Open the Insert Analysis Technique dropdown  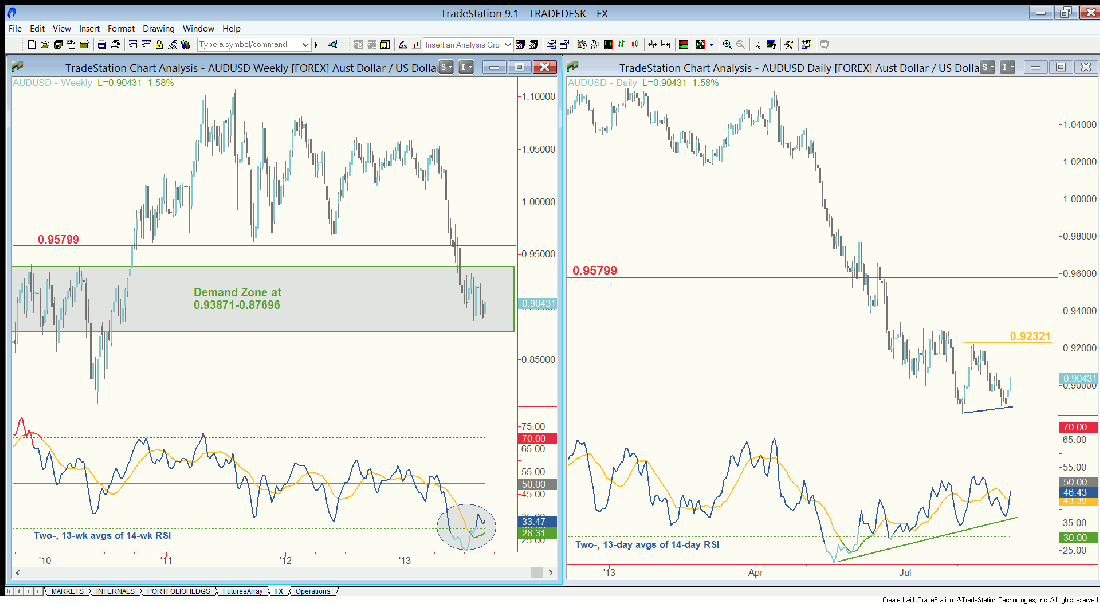(509, 45)
